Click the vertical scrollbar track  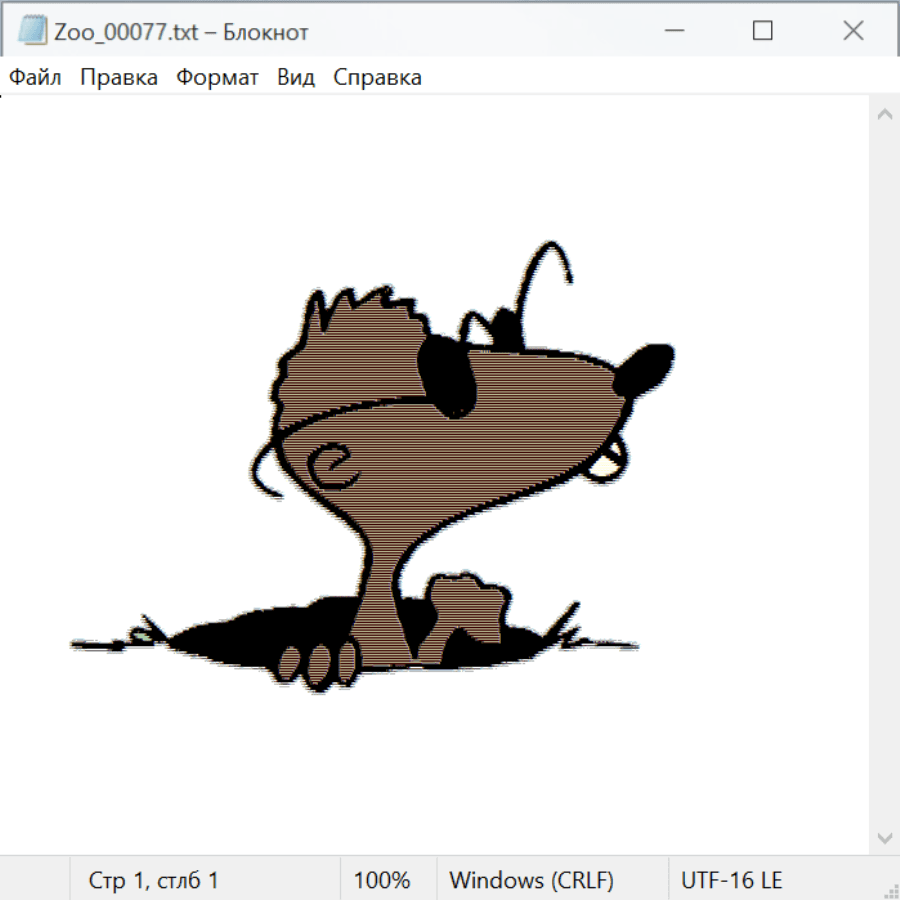[x=884, y=475]
